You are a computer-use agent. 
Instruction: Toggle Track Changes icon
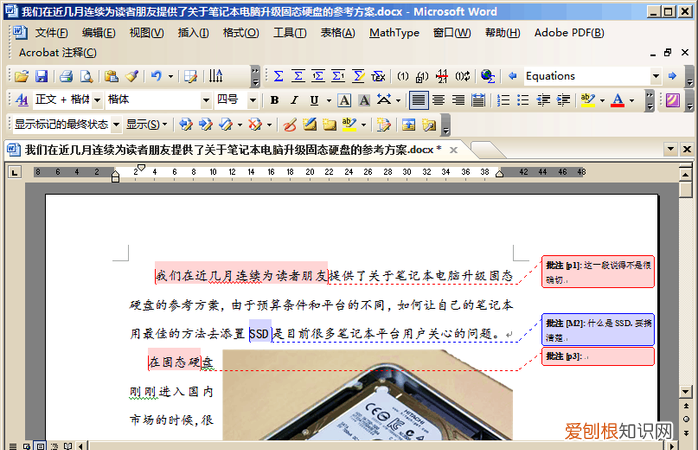tap(383, 125)
